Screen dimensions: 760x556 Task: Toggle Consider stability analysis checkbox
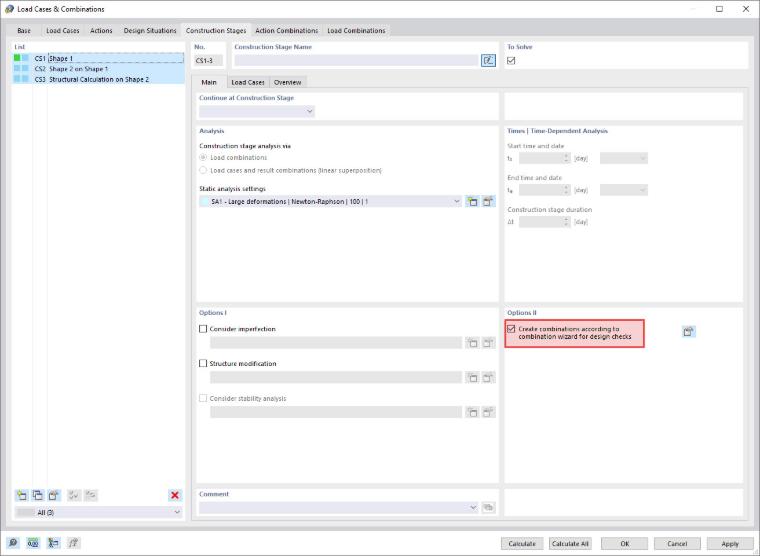click(x=203, y=398)
